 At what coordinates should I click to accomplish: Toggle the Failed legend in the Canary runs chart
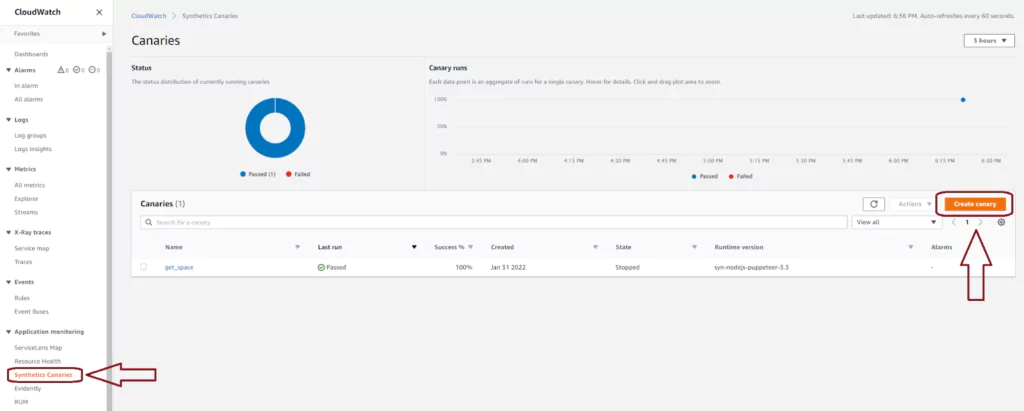click(x=741, y=176)
